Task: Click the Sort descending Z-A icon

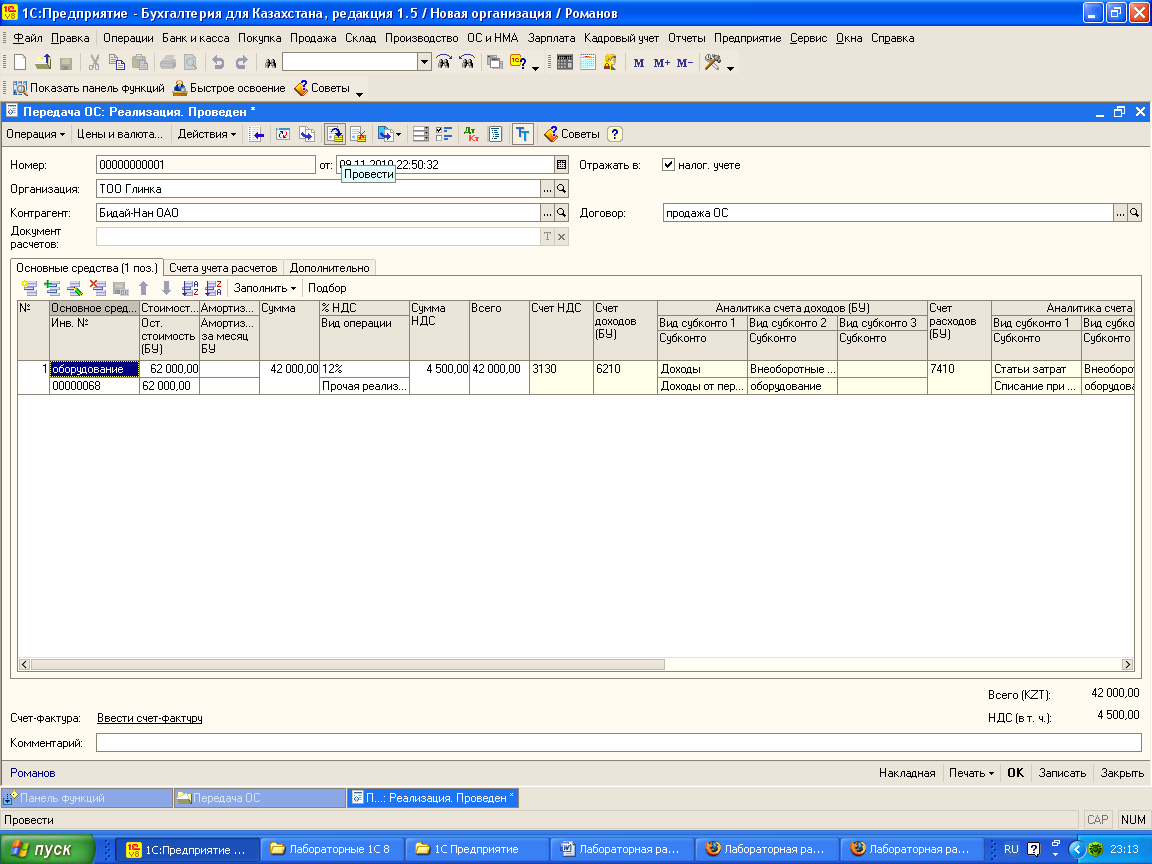Action: (213, 288)
